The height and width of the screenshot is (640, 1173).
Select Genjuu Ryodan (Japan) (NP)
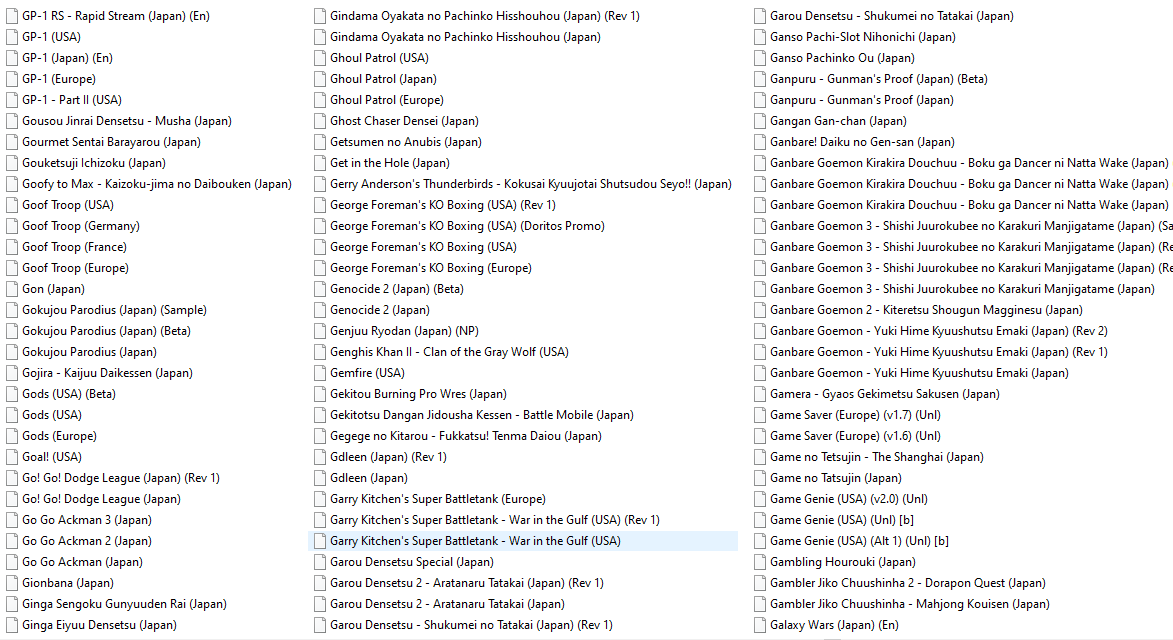coord(405,330)
